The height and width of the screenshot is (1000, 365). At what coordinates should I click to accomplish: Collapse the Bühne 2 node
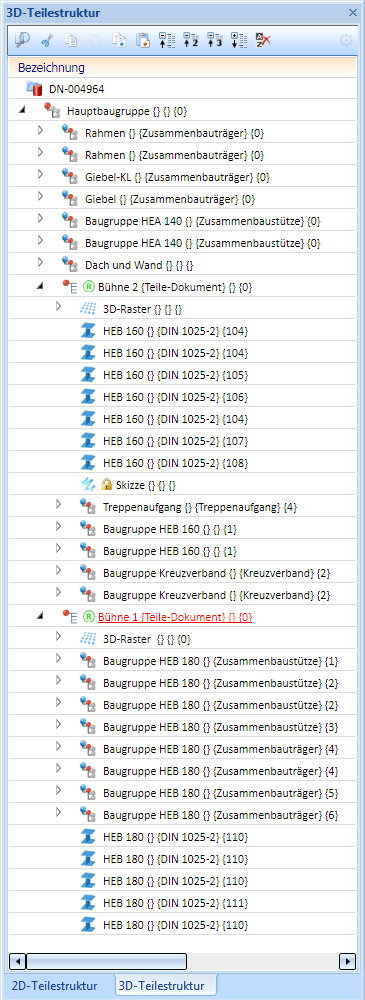coord(40,287)
